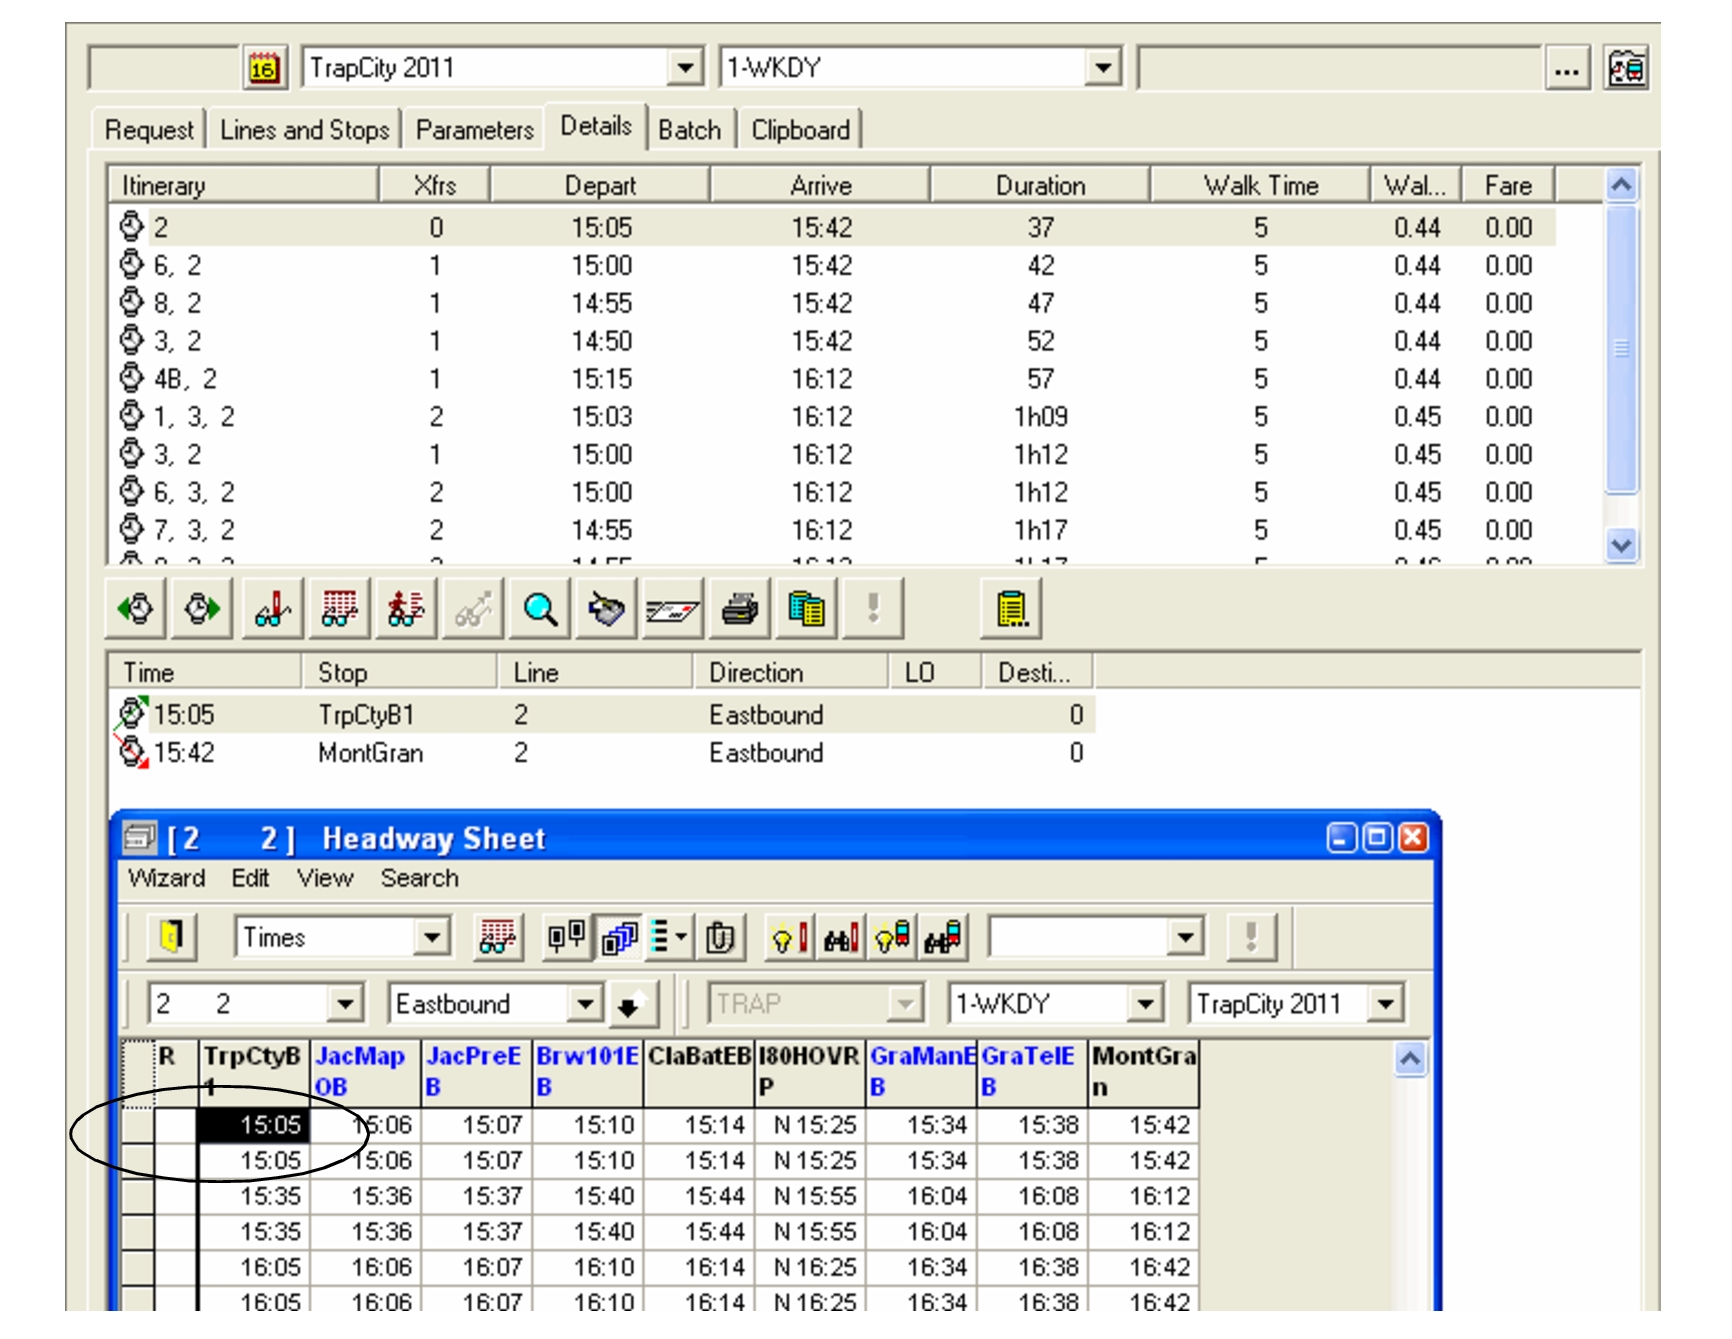Open the calendar date picker icon
Image resolution: width=1732 pixels, height=1339 pixels.
click(x=264, y=69)
